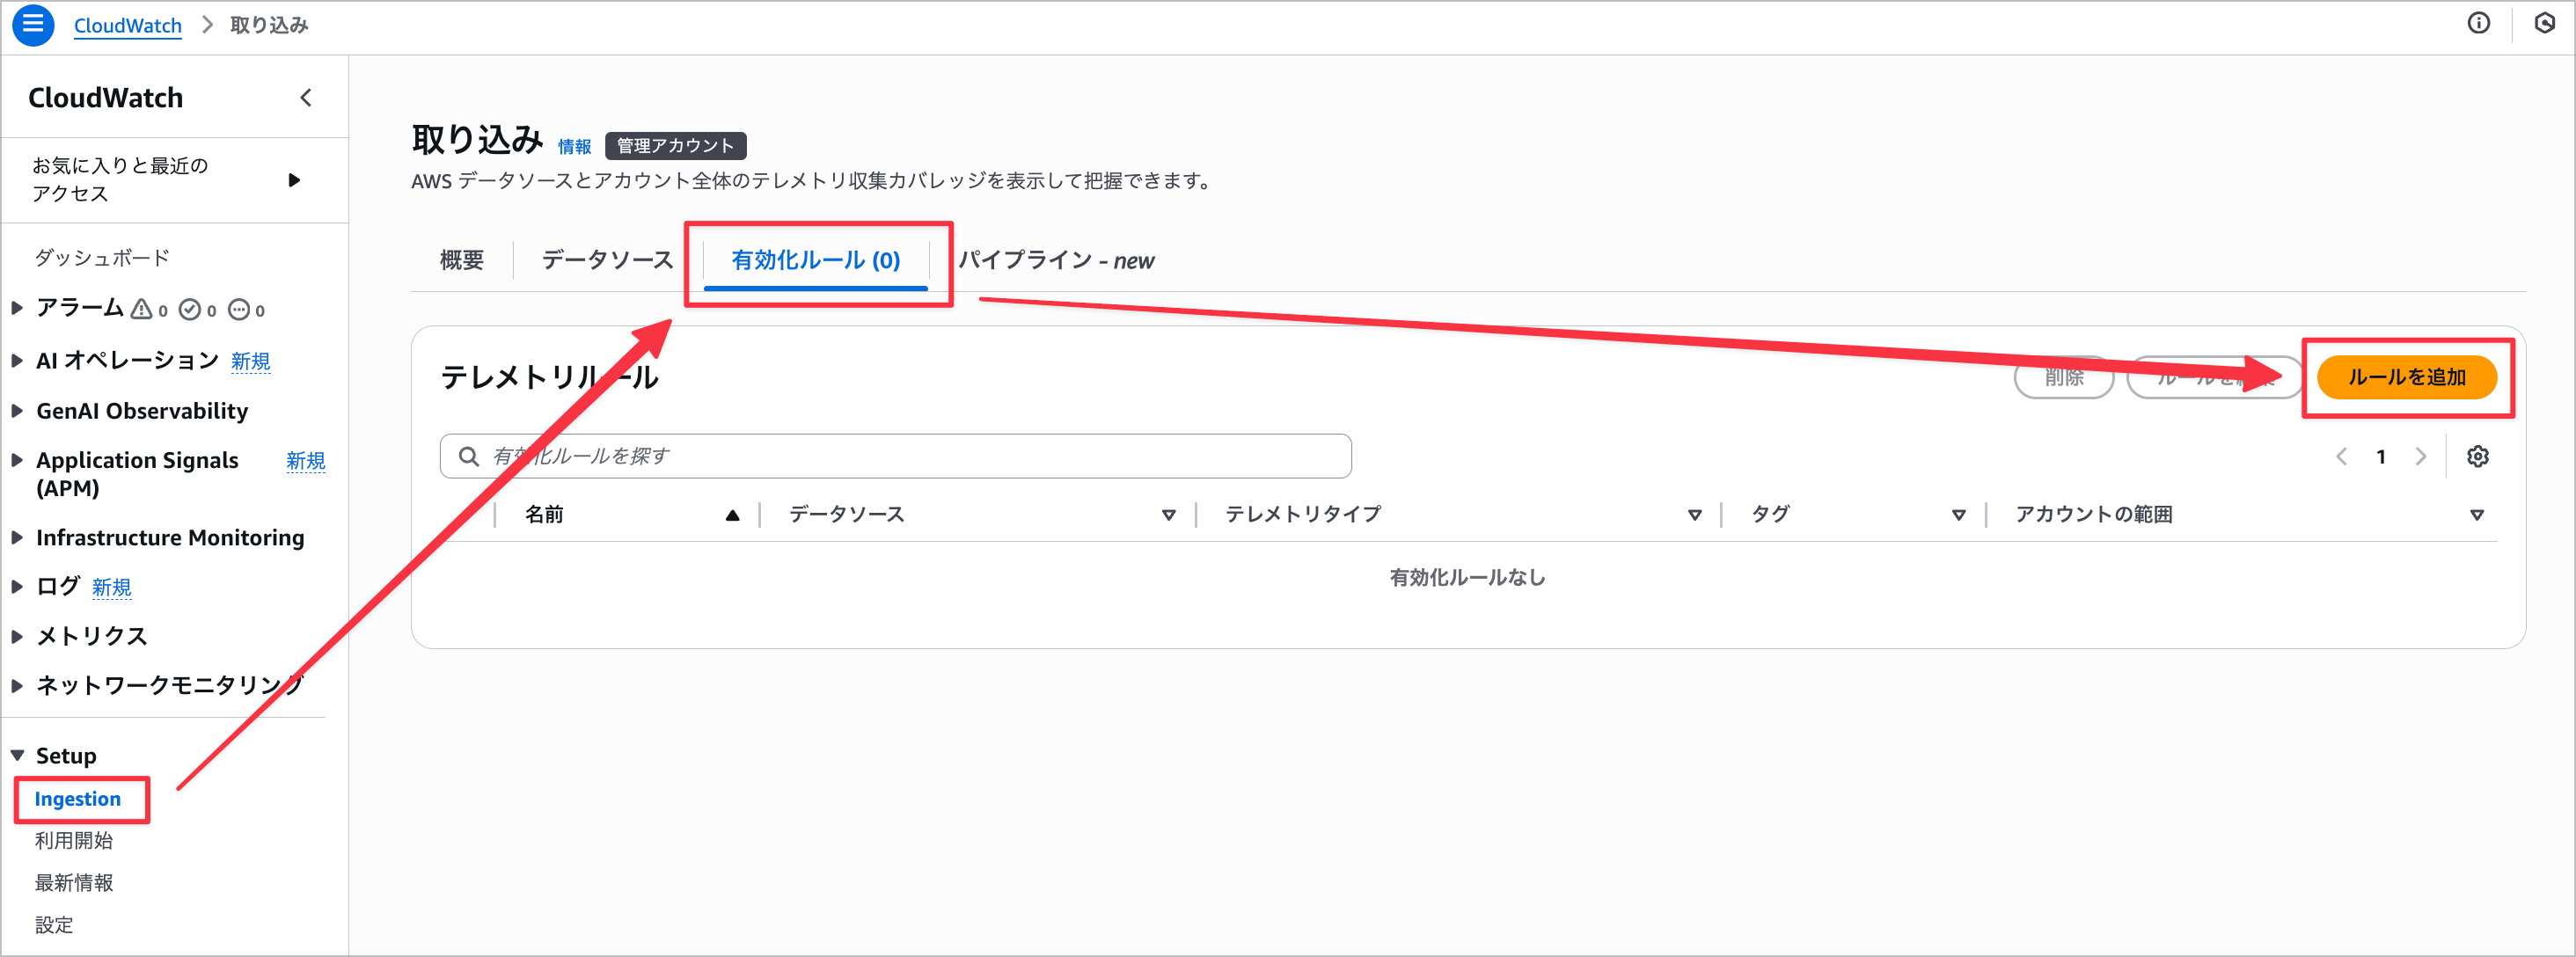Collapse the Setup sidebar section
The width and height of the screenshot is (2576, 957).
17,755
